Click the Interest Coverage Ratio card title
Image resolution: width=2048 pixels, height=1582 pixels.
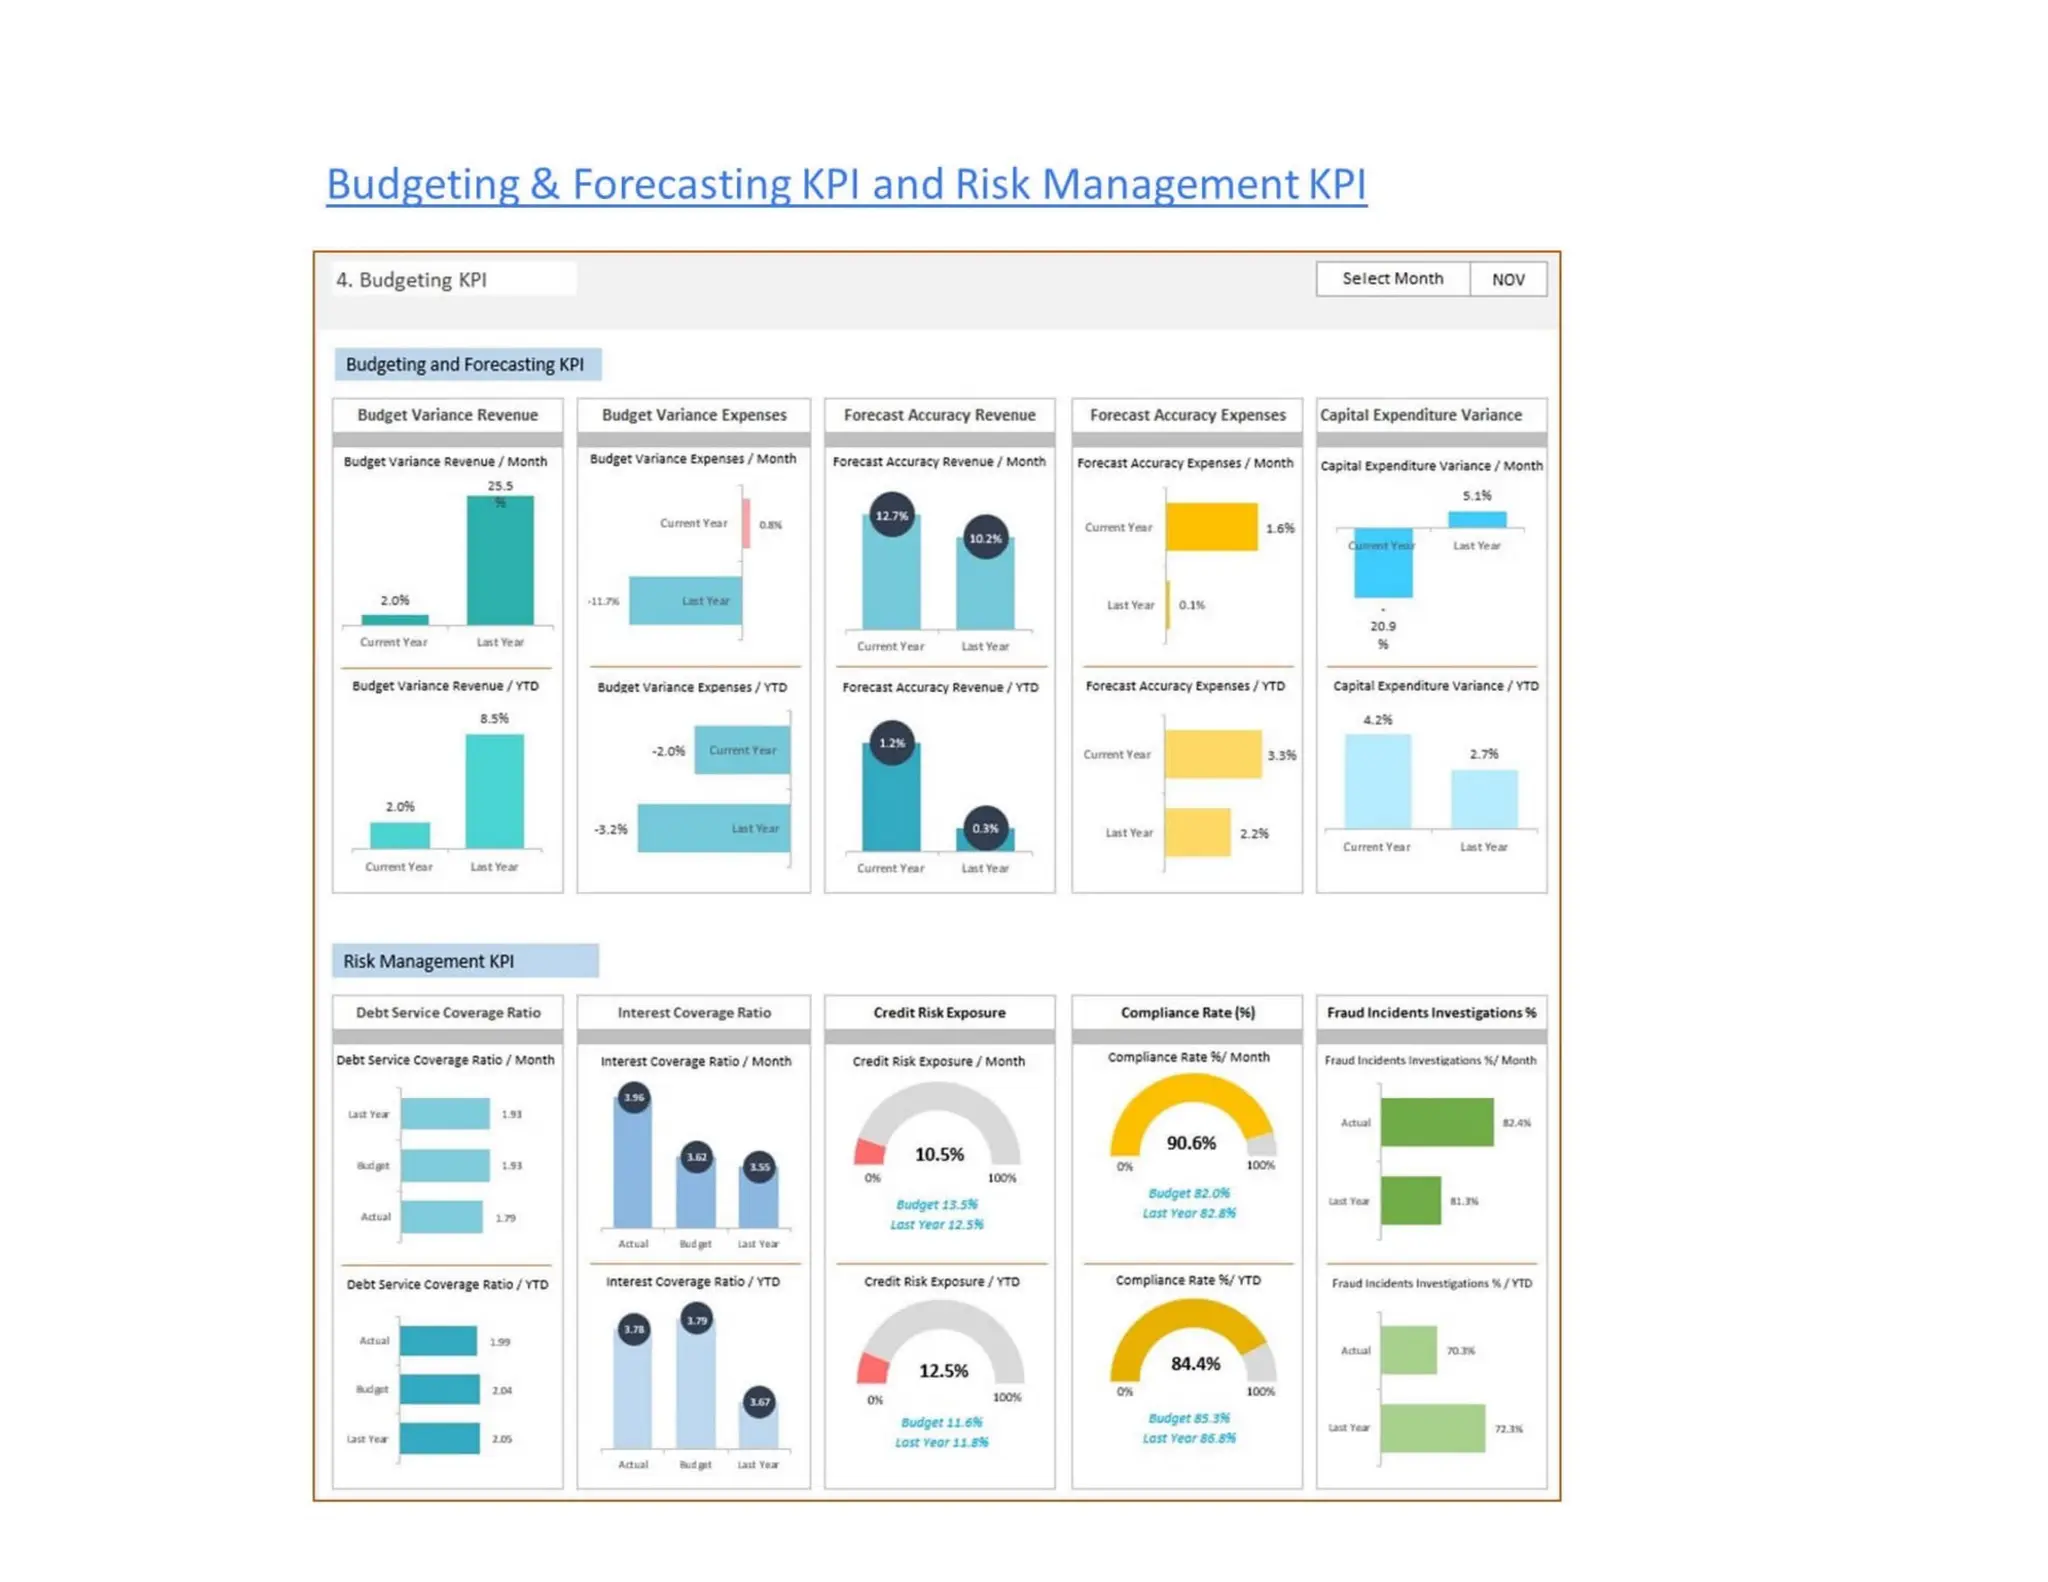click(x=694, y=1013)
